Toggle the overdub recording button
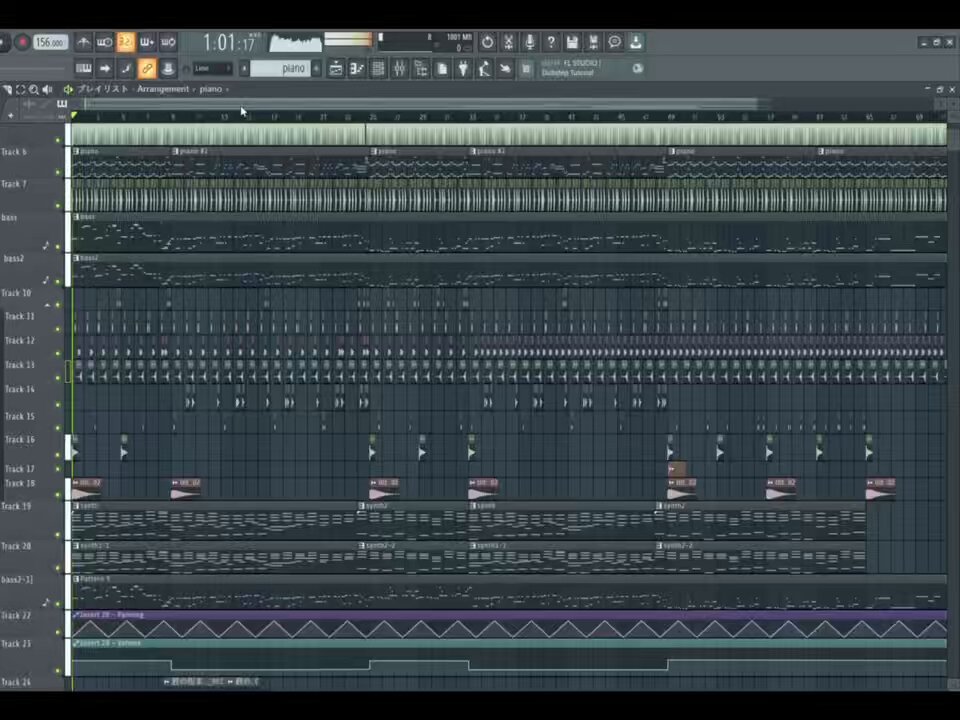 click(147, 42)
